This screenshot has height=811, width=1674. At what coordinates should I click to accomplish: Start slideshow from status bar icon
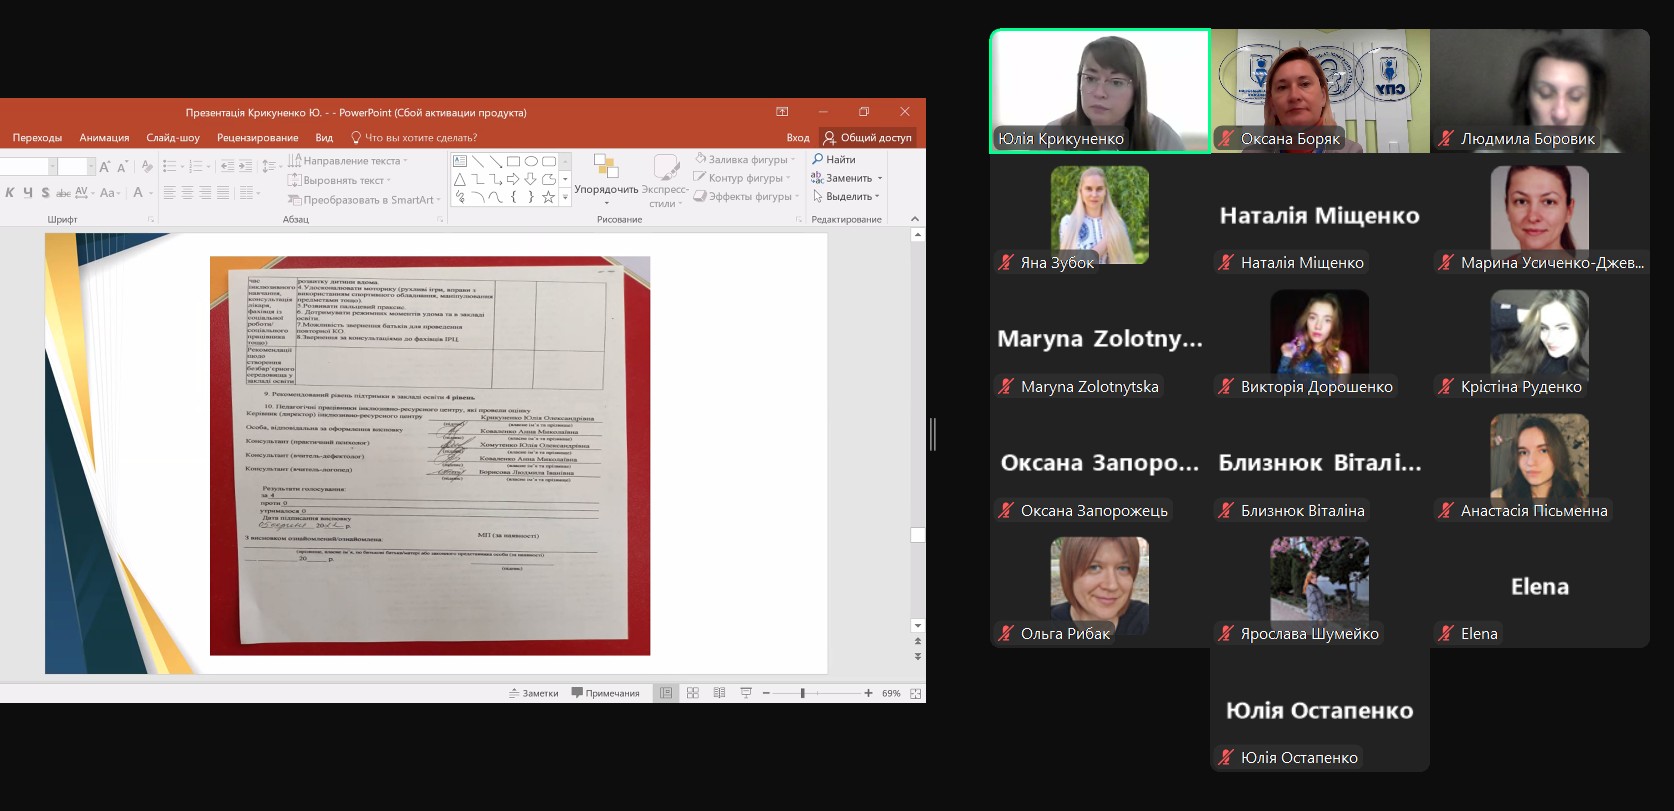point(746,693)
